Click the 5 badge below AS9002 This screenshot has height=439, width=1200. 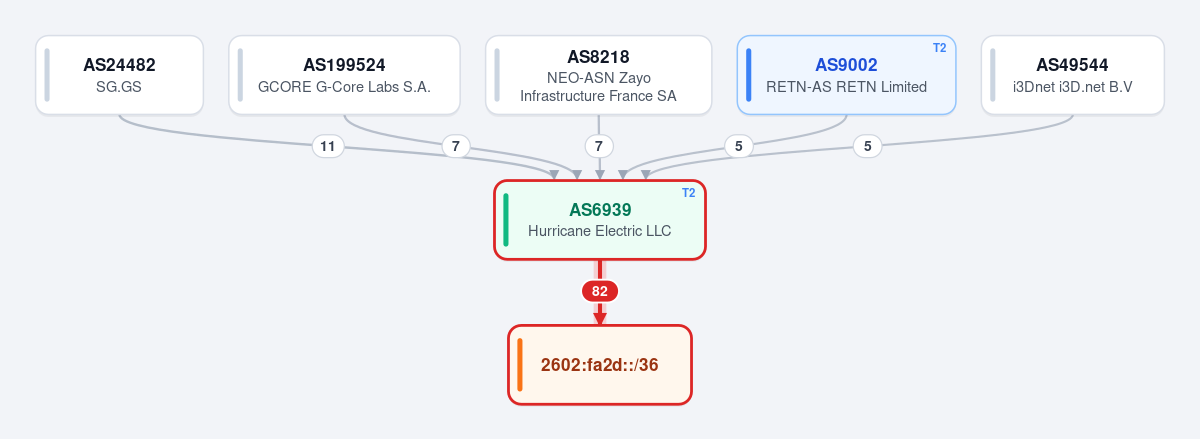738,147
